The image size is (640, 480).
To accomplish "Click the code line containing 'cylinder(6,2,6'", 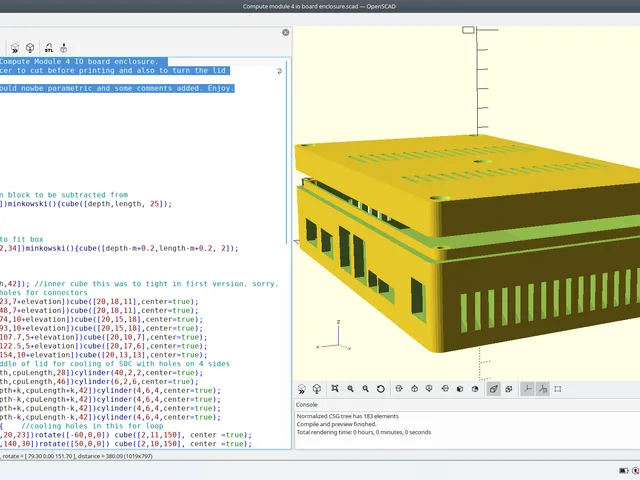I will pyautogui.click(x=99, y=382).
